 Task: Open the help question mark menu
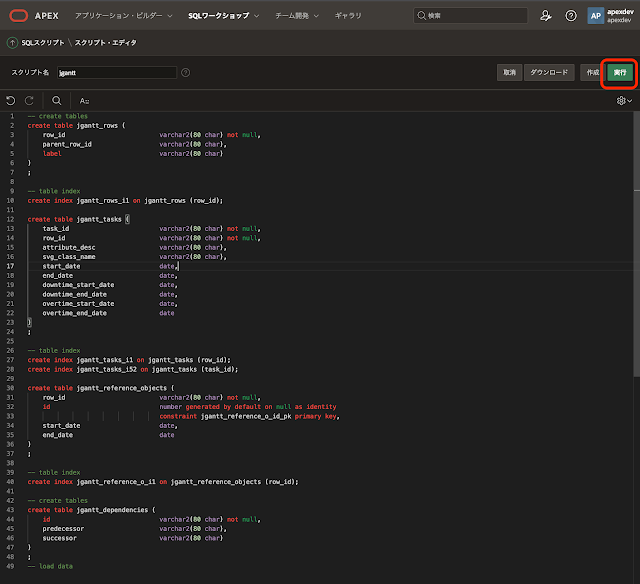pyautogui.click(x=571, y=16)
